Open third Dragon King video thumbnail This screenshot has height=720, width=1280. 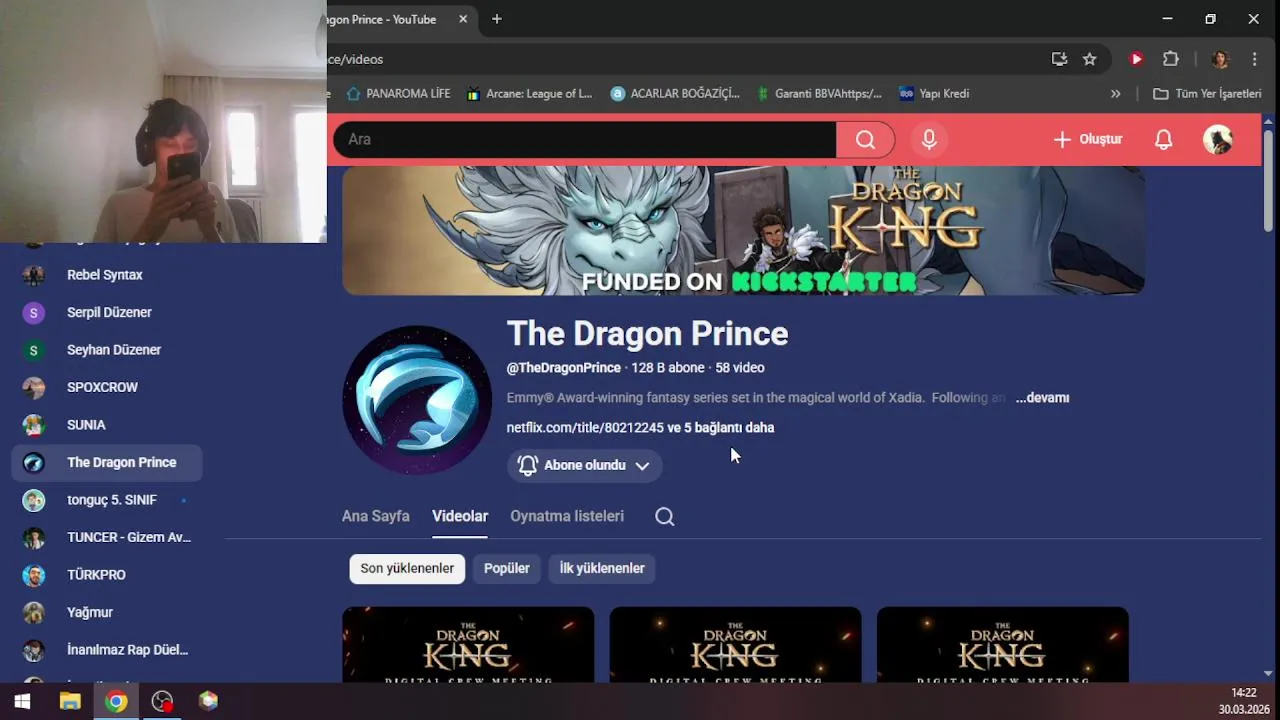pyautogui.click(x=1002, y=645)
